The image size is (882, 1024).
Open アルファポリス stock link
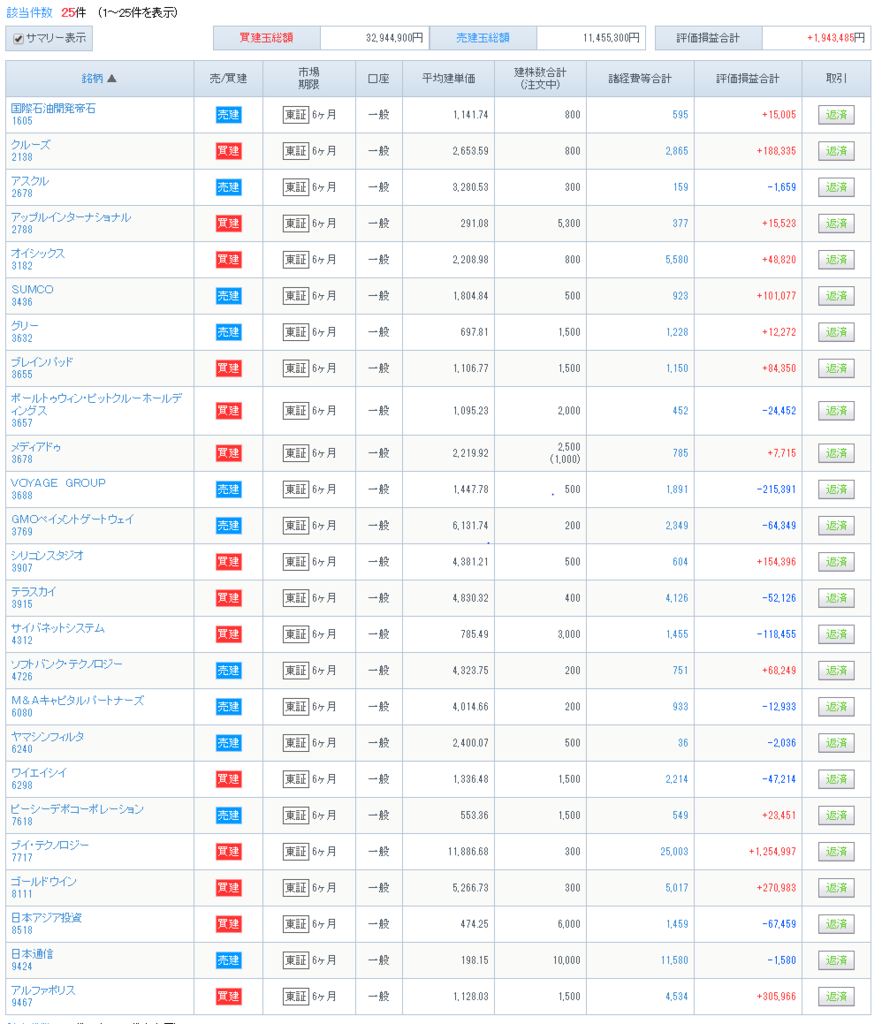click(43, 991)
